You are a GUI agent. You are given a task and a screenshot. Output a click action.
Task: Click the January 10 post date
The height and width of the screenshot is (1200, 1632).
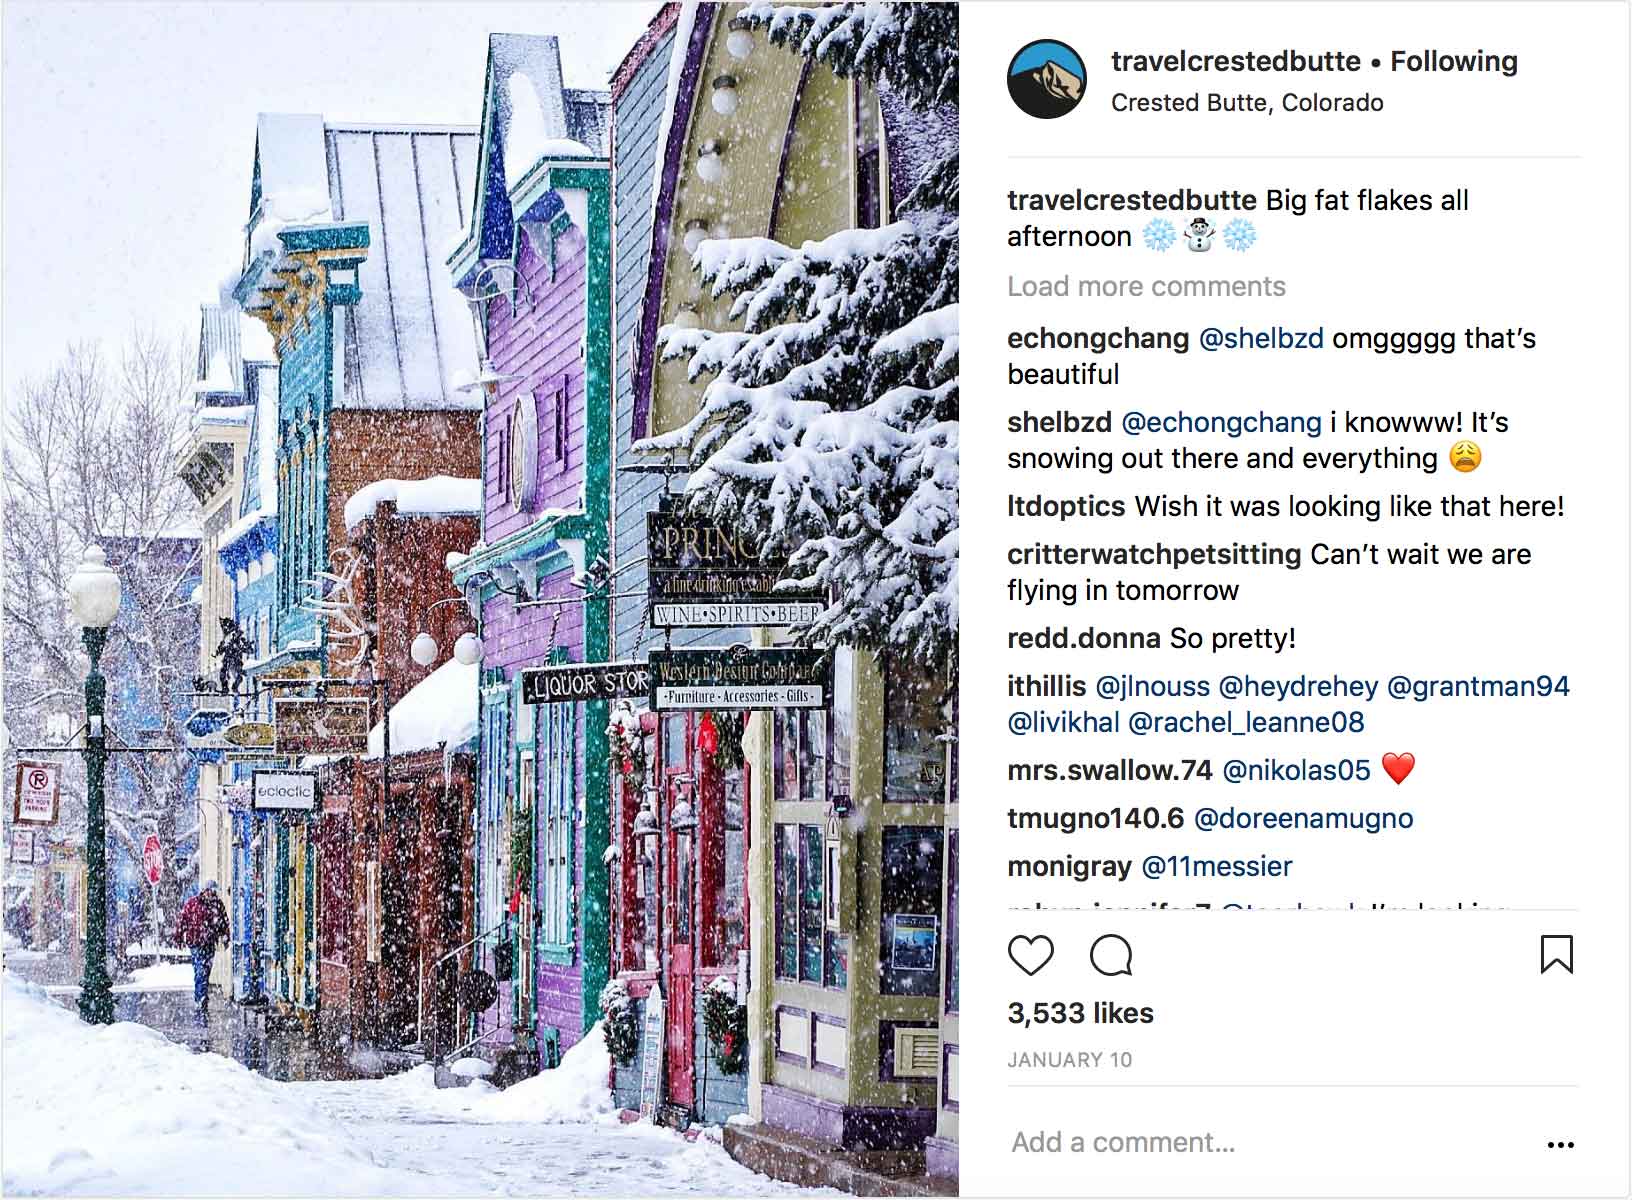pos(1069,1060)
